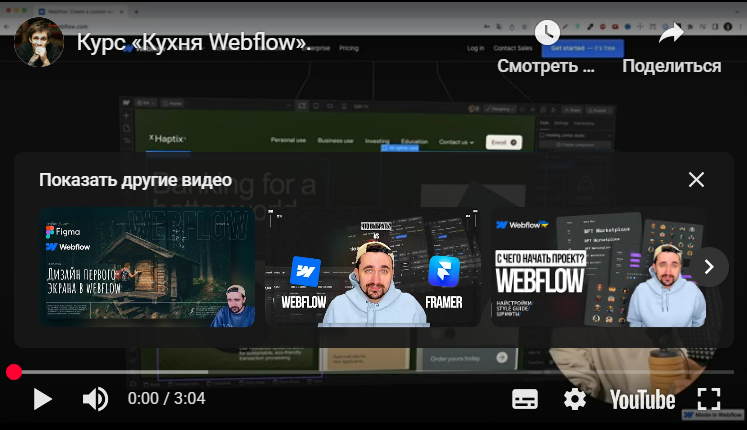Image resolution: width=747 pixels, height=430 pixels.
Task: Click the 'Показать другие видео' heading
Action: pos(135,180)
